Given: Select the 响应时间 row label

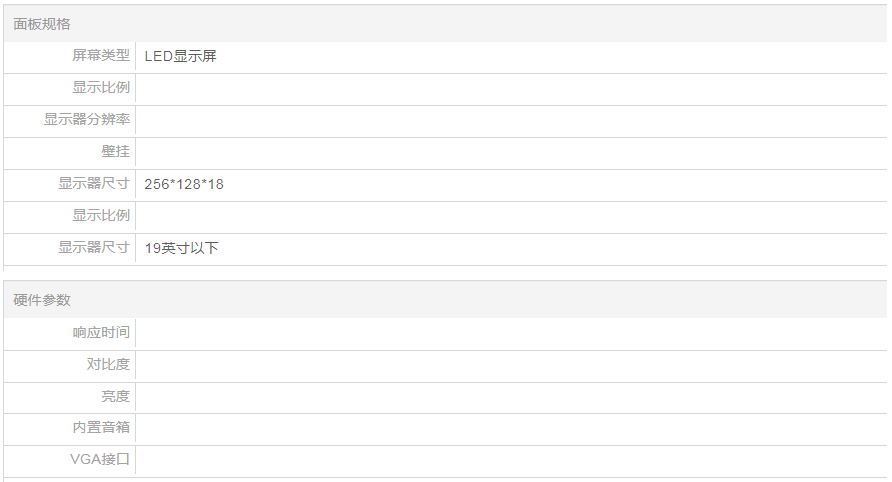Looking at the screenshot, I should pyautogui.click(x=101, y=332).
